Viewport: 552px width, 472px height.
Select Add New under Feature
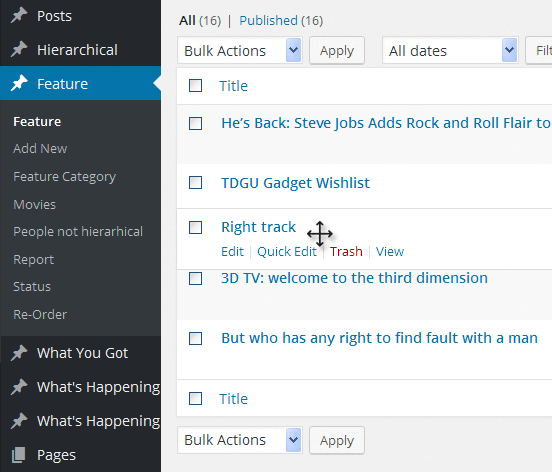click(x=40, y=149)
